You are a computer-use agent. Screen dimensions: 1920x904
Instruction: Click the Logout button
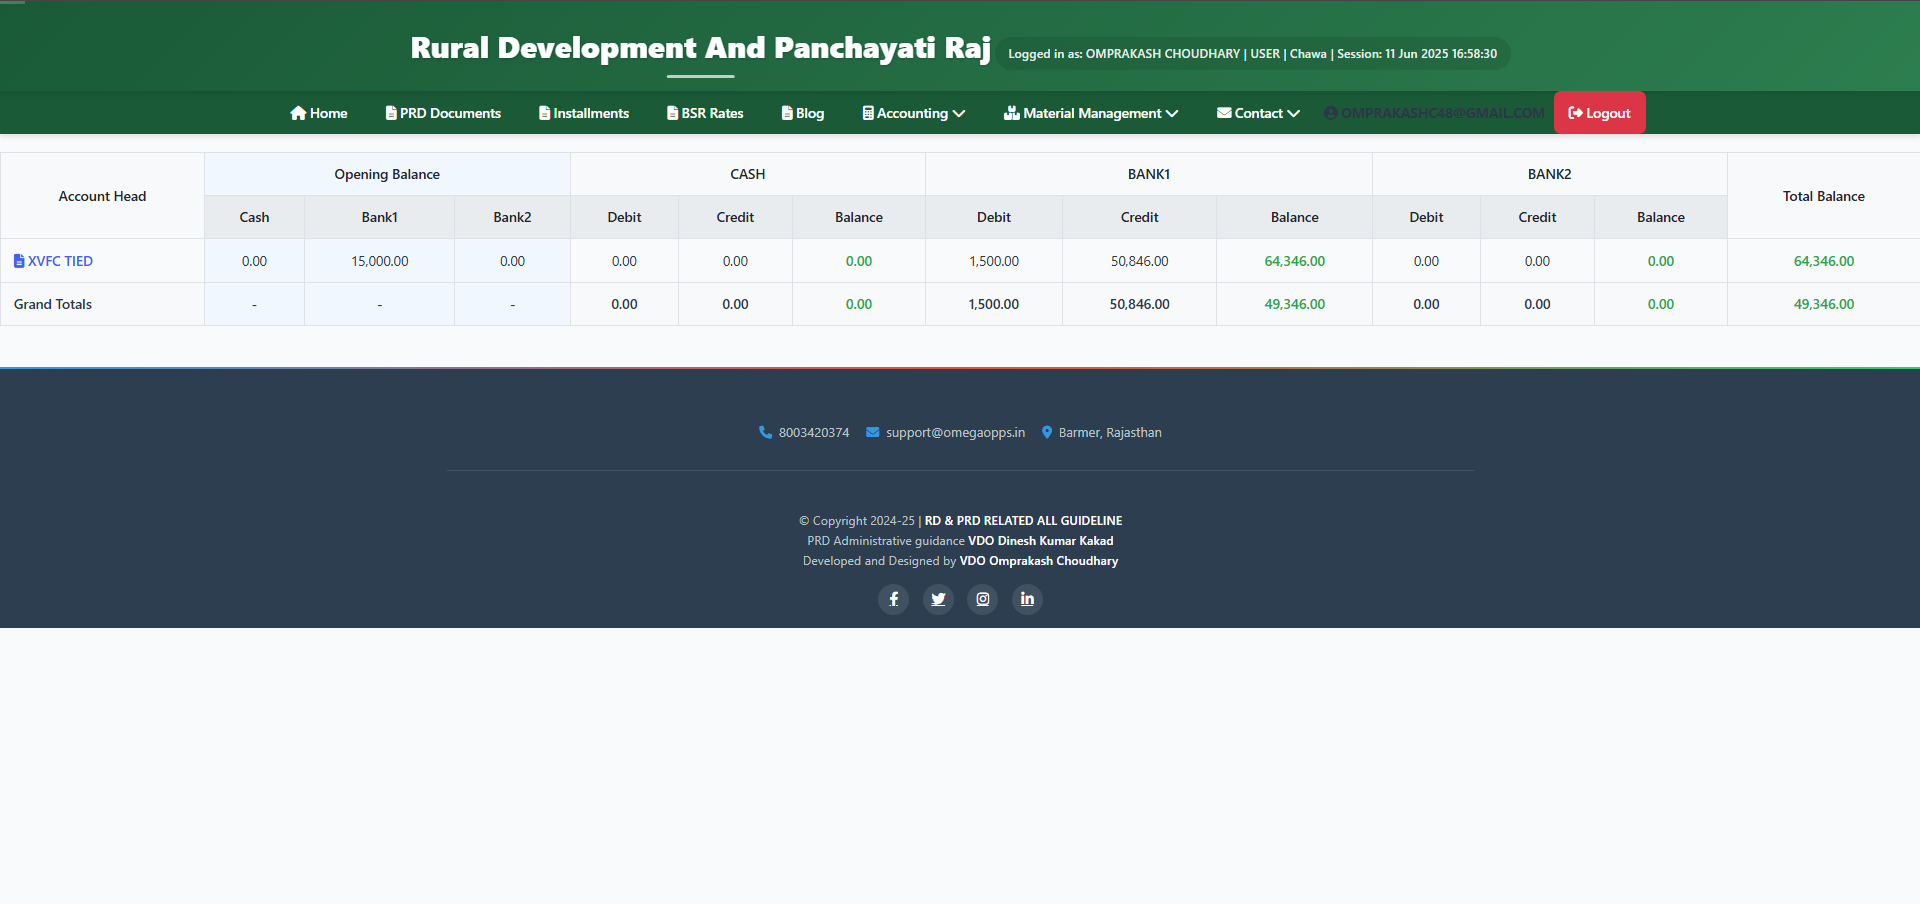click(1598, 113)
